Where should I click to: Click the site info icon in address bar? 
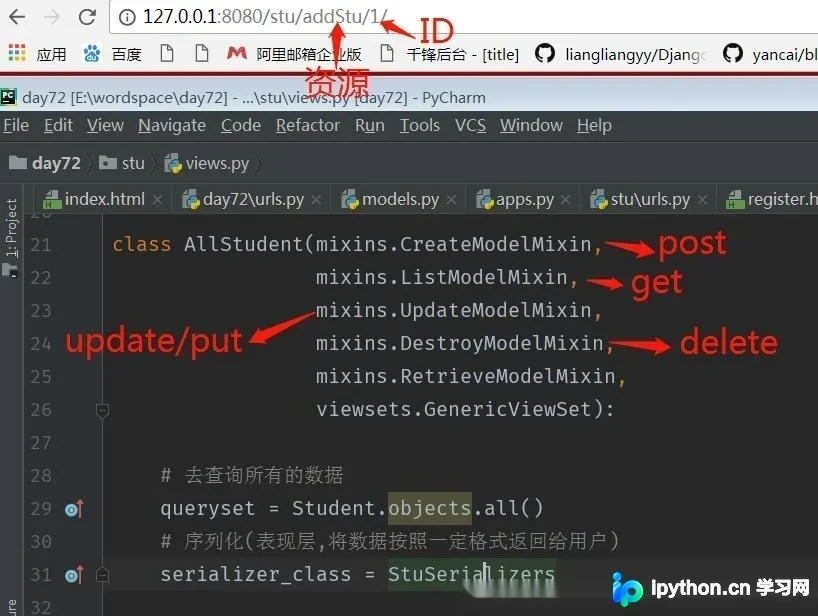pyautogui.click(x=127, y=17)
